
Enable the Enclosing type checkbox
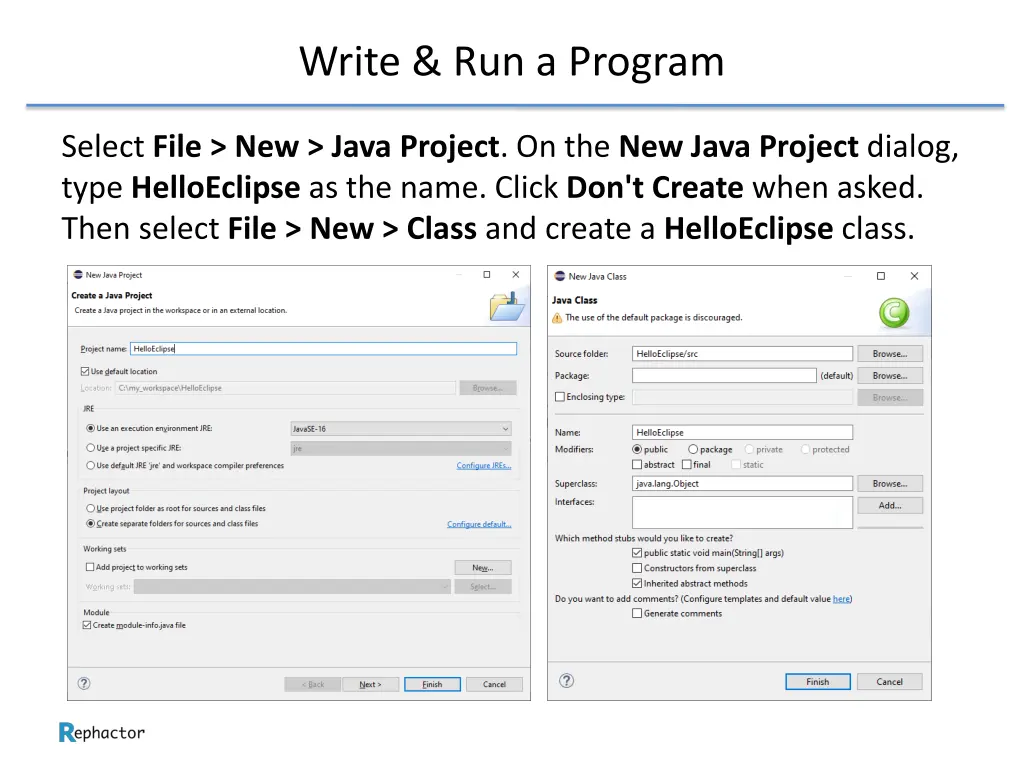560,396
